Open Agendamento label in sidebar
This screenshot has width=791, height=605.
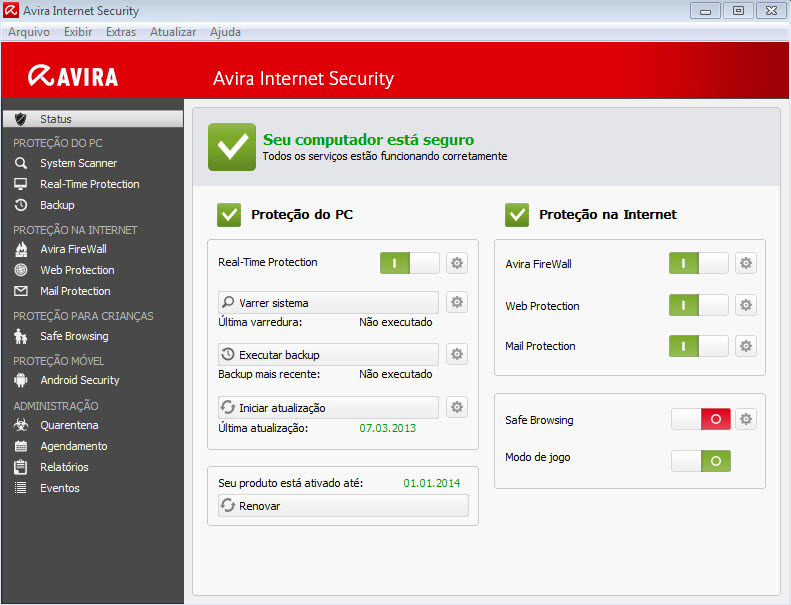click(74, 446)
